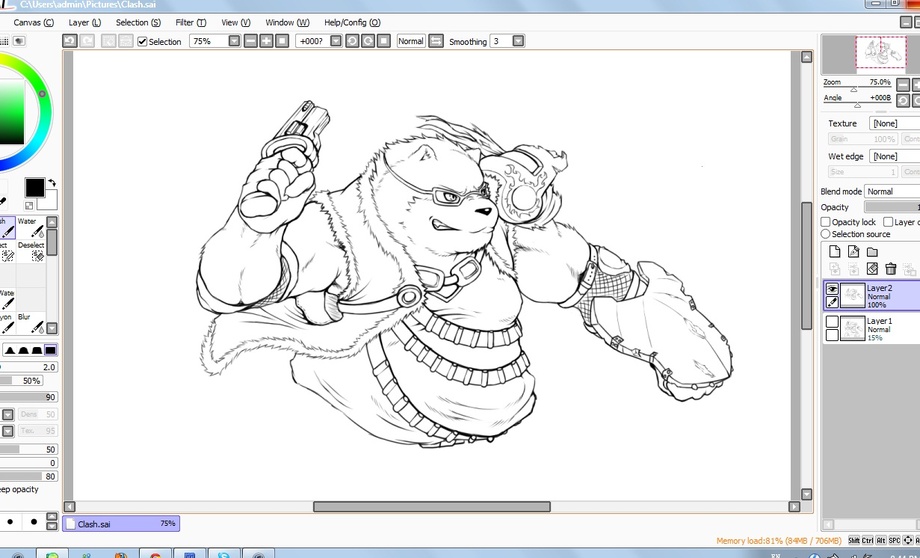The image size is (920, 558).
Task: Open the Canvas menu
Action: 34,22
